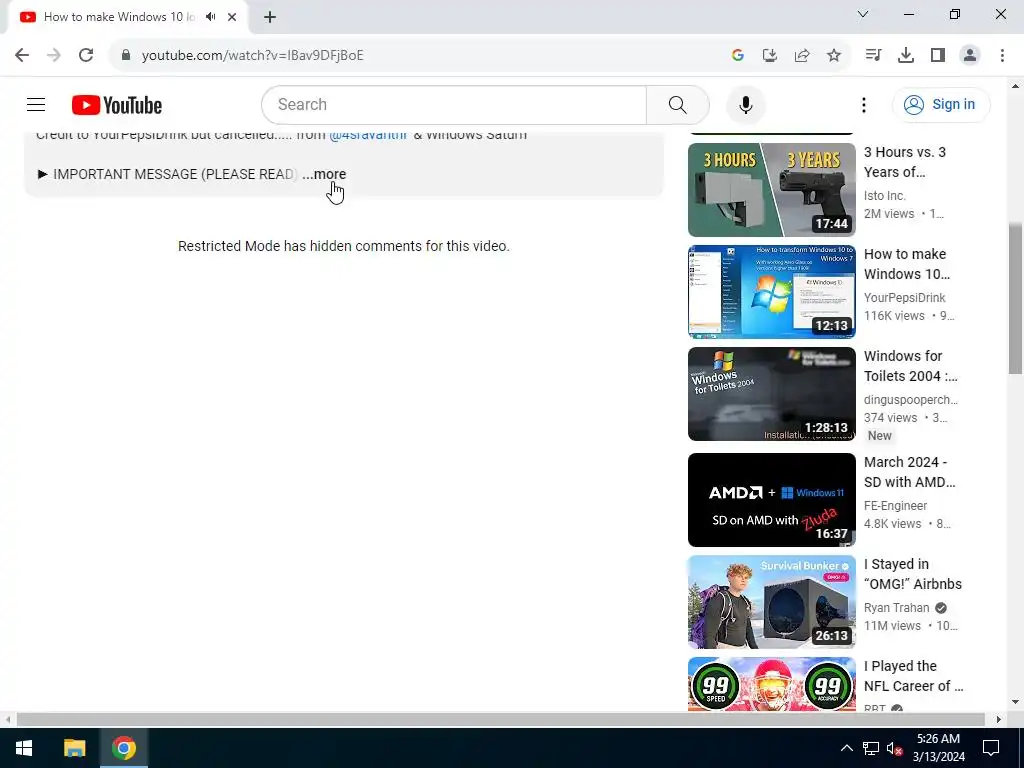Open the YouTube guide hamburger menu

[x=36, y=104]
